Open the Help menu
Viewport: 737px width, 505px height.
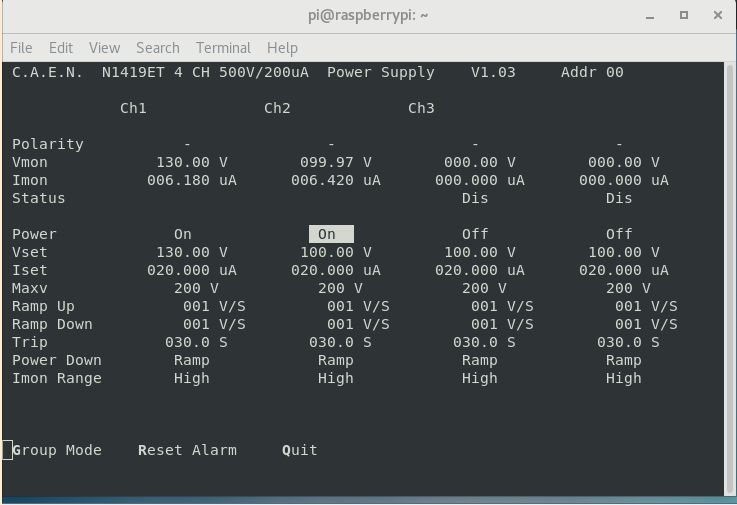[x=282, y=47]
